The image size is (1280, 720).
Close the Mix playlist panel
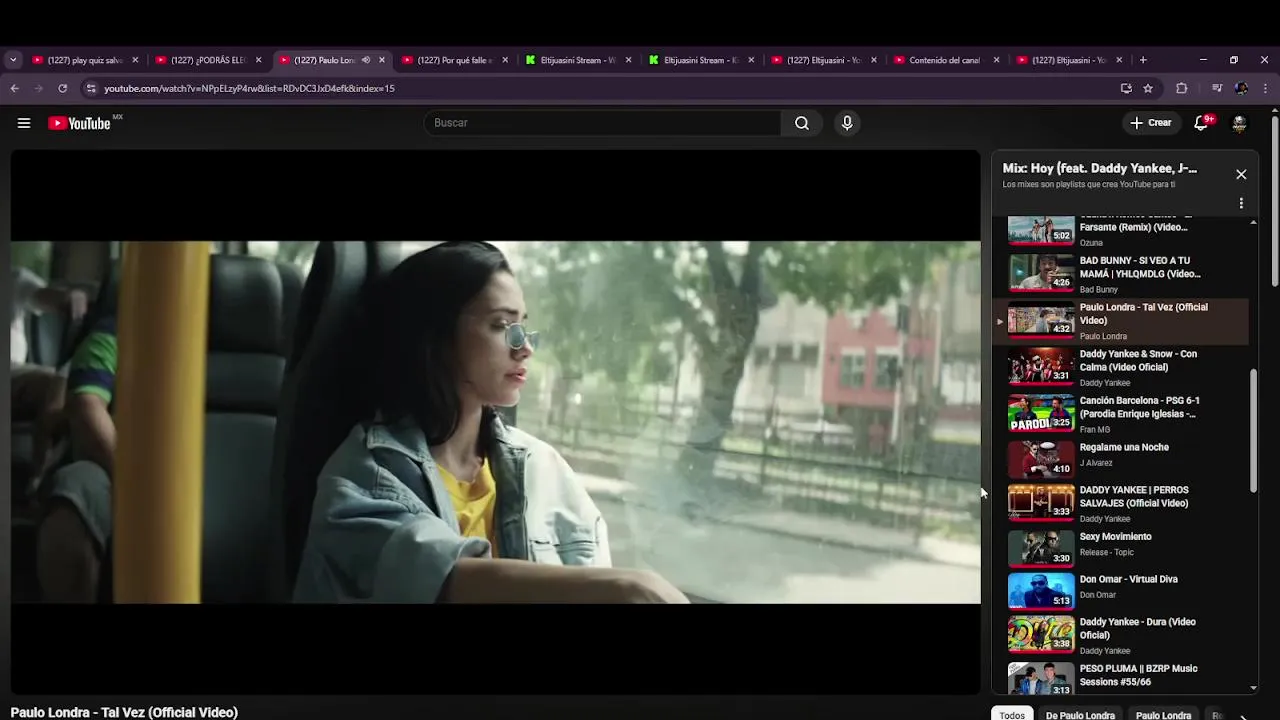click(1241, 174)
